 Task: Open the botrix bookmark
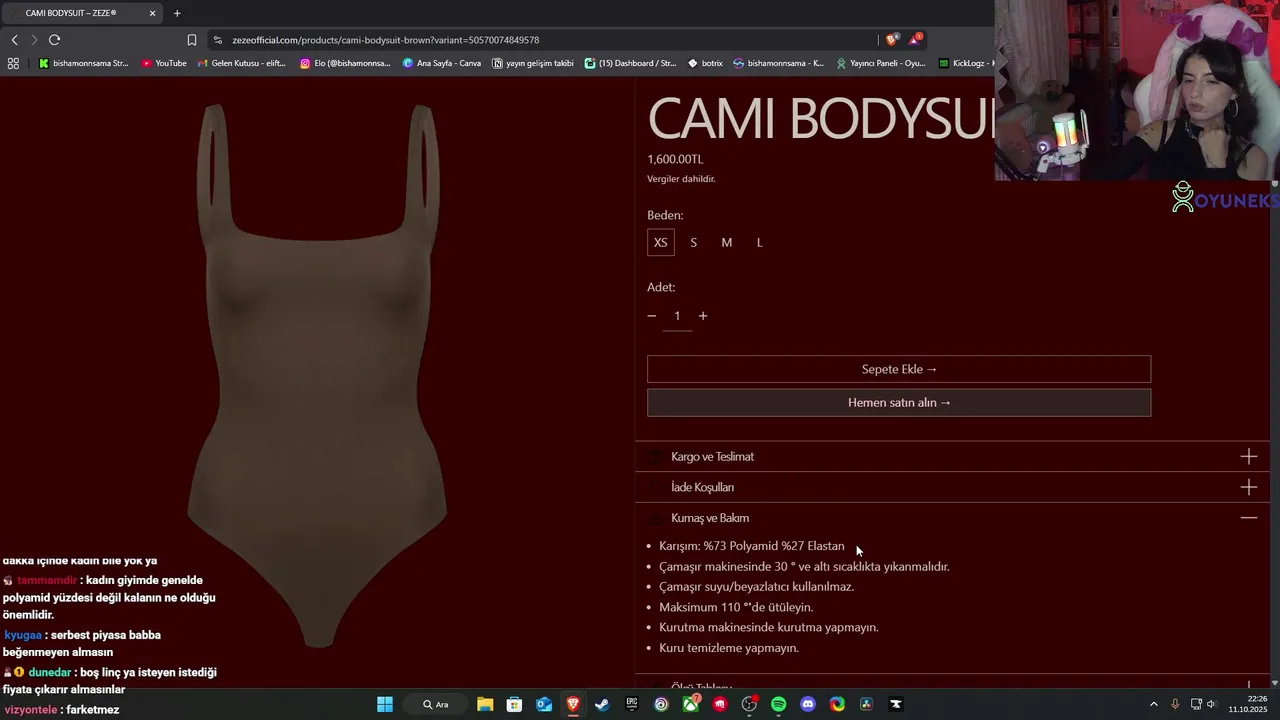(x=705, y=63)
